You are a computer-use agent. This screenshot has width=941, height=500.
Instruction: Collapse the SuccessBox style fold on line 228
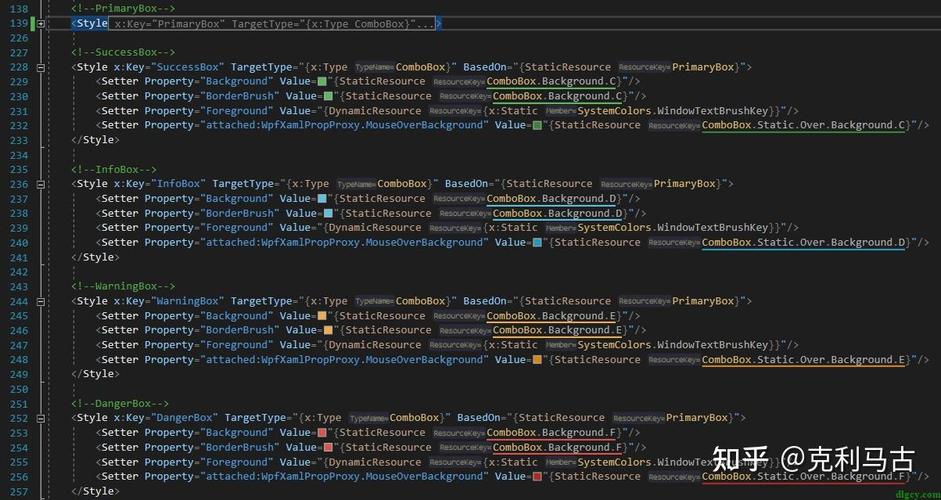pos(40,67)
